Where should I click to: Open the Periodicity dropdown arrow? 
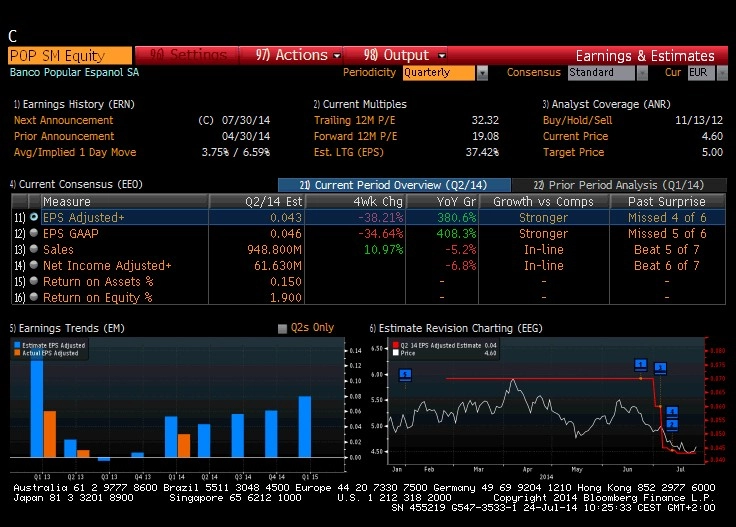pyautogui.click(x=482, y=73)
